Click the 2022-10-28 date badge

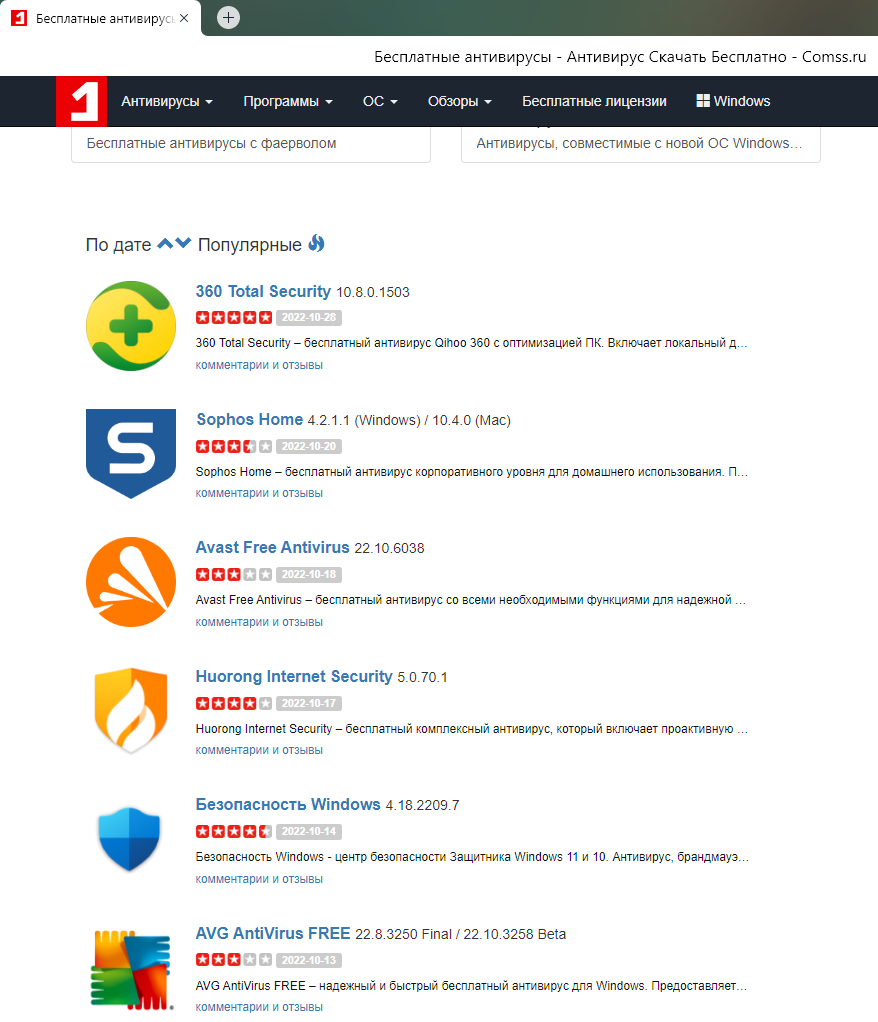click(x=309, y=317)
